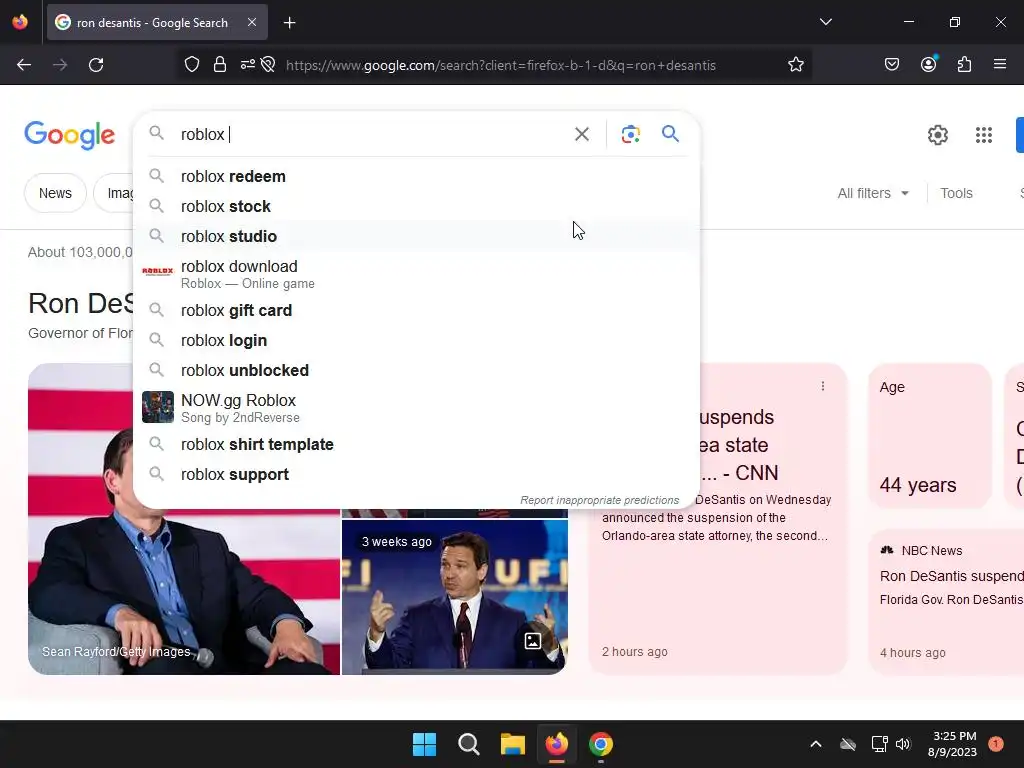The height and width of the screenshot is (768, 1024).
Task: Open CNN card three-dot menu
Action: (823, 387)
